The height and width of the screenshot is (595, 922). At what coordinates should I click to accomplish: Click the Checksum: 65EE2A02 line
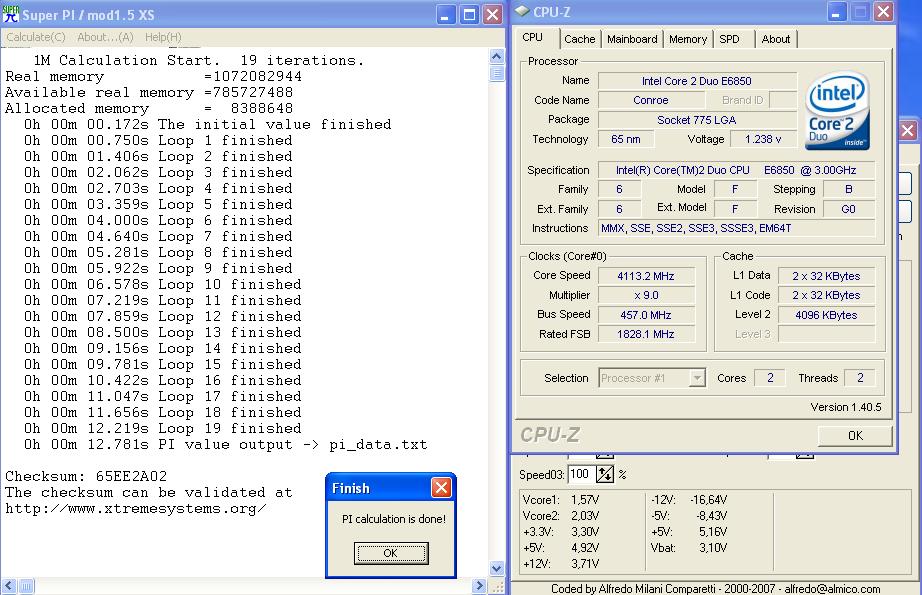86,476
